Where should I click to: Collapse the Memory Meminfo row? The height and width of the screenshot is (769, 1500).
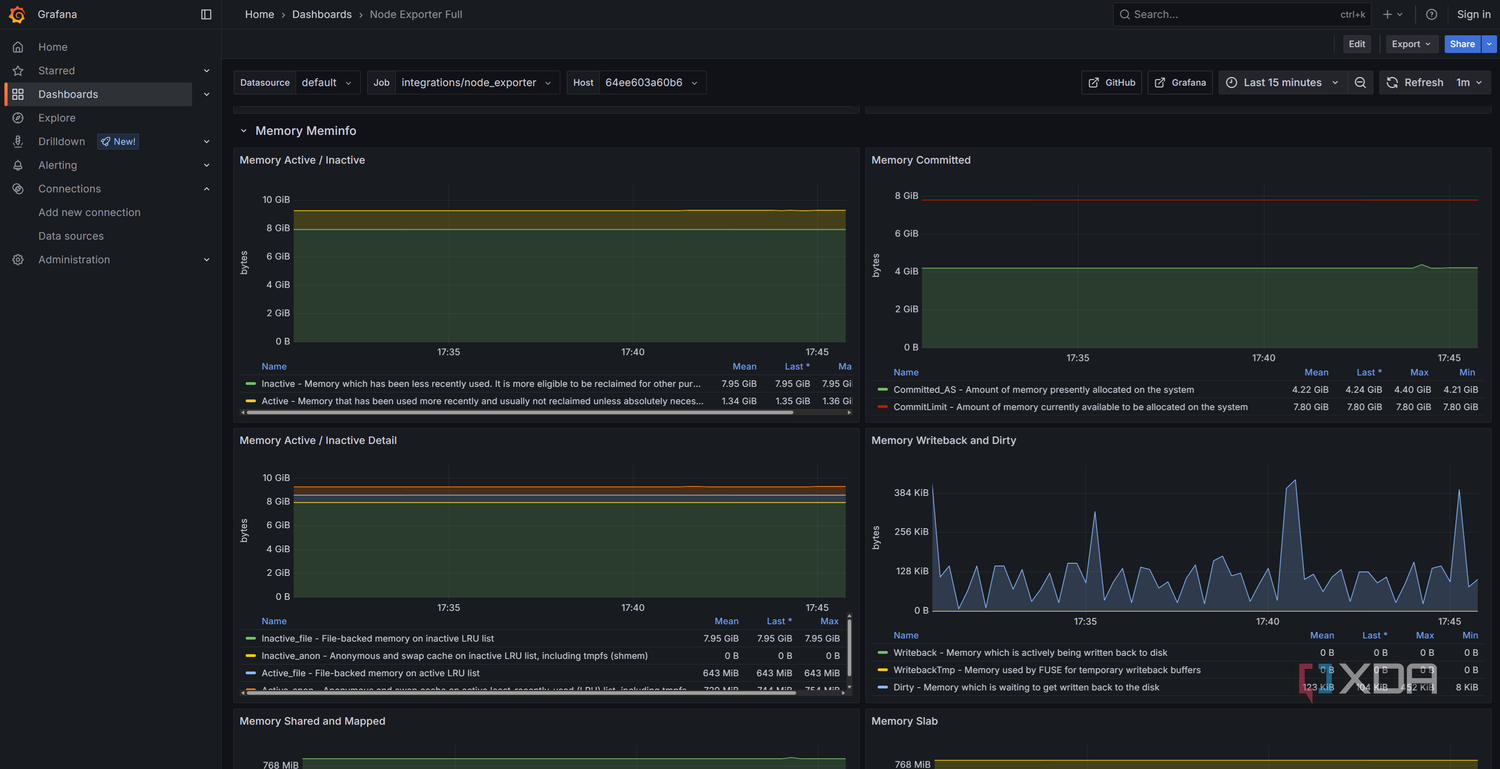[x=243, y=131]
